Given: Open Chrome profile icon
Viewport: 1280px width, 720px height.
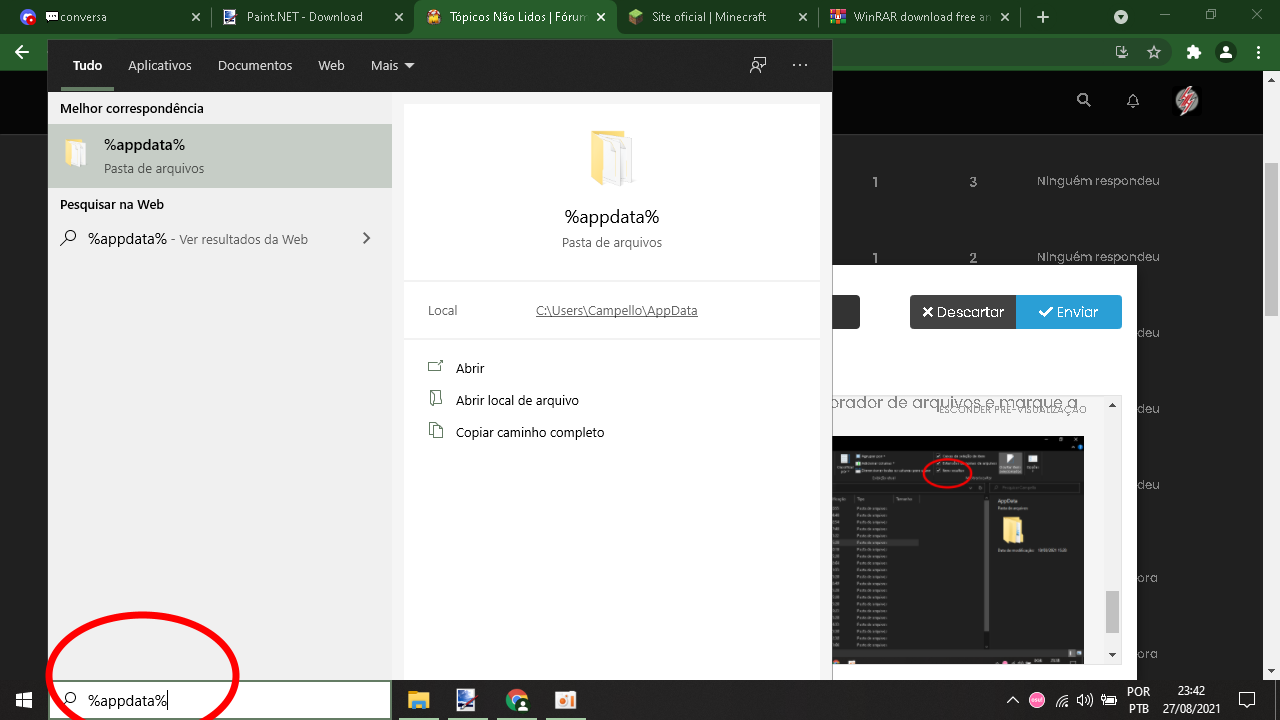Looking at the screenshot, I should [x=1226, y=52].
